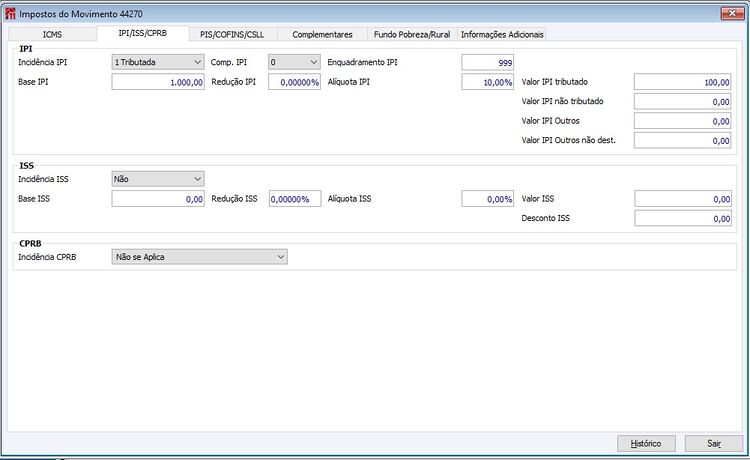This screenshot has height=460, width=750.
Task: Expand the Incidência CPRB dropdown
Action: point(199,257)
